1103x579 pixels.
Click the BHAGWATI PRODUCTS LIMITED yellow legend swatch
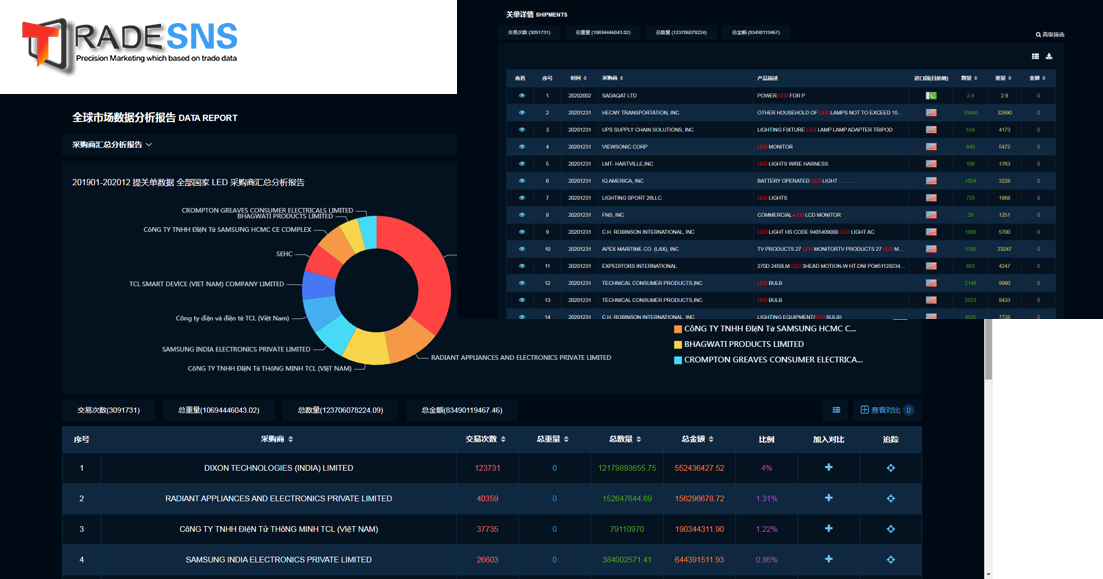pos(678,345)
